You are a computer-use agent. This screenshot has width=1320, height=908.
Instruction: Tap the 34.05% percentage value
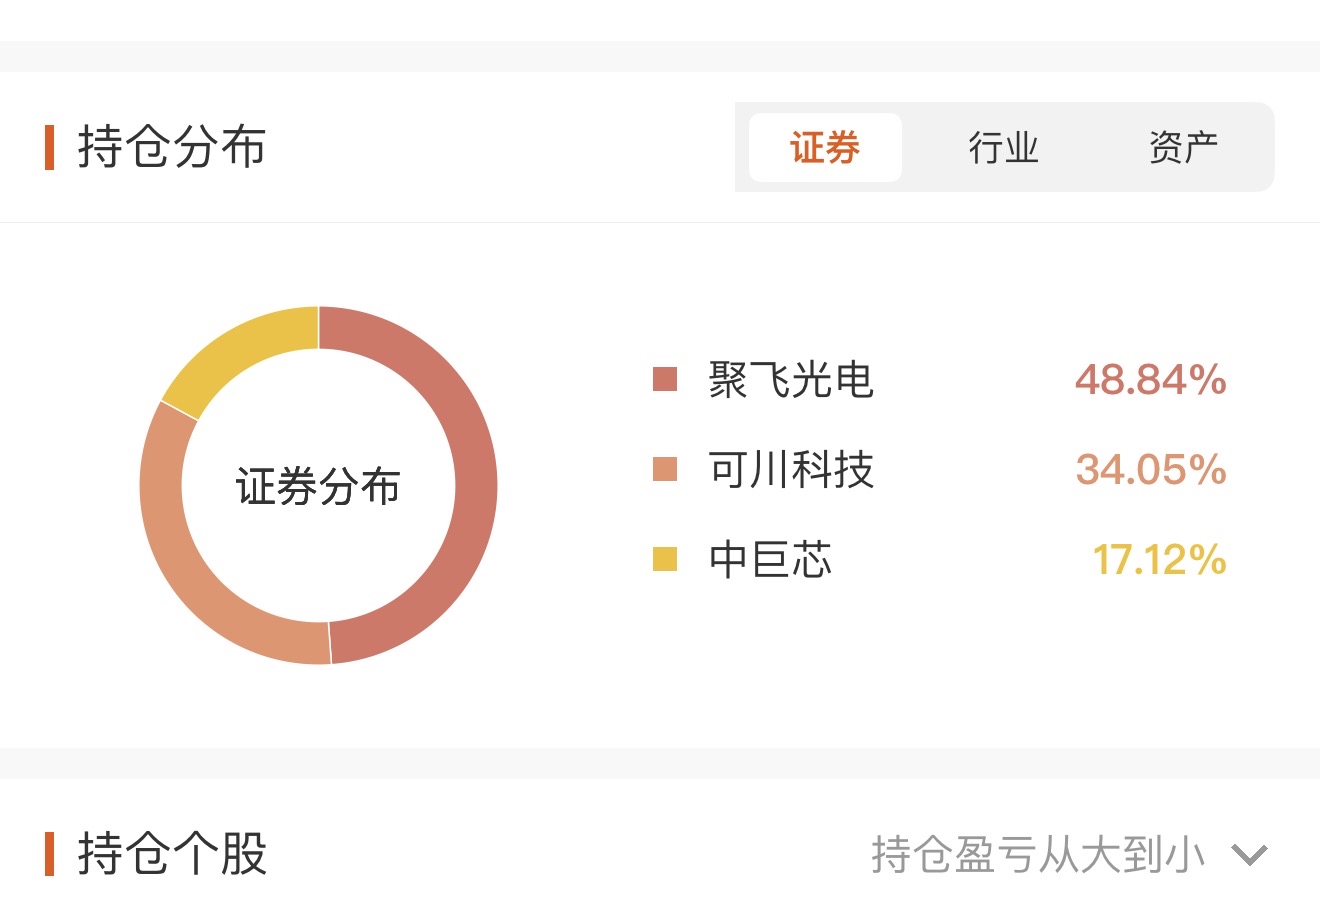[x=1150, y=469]
